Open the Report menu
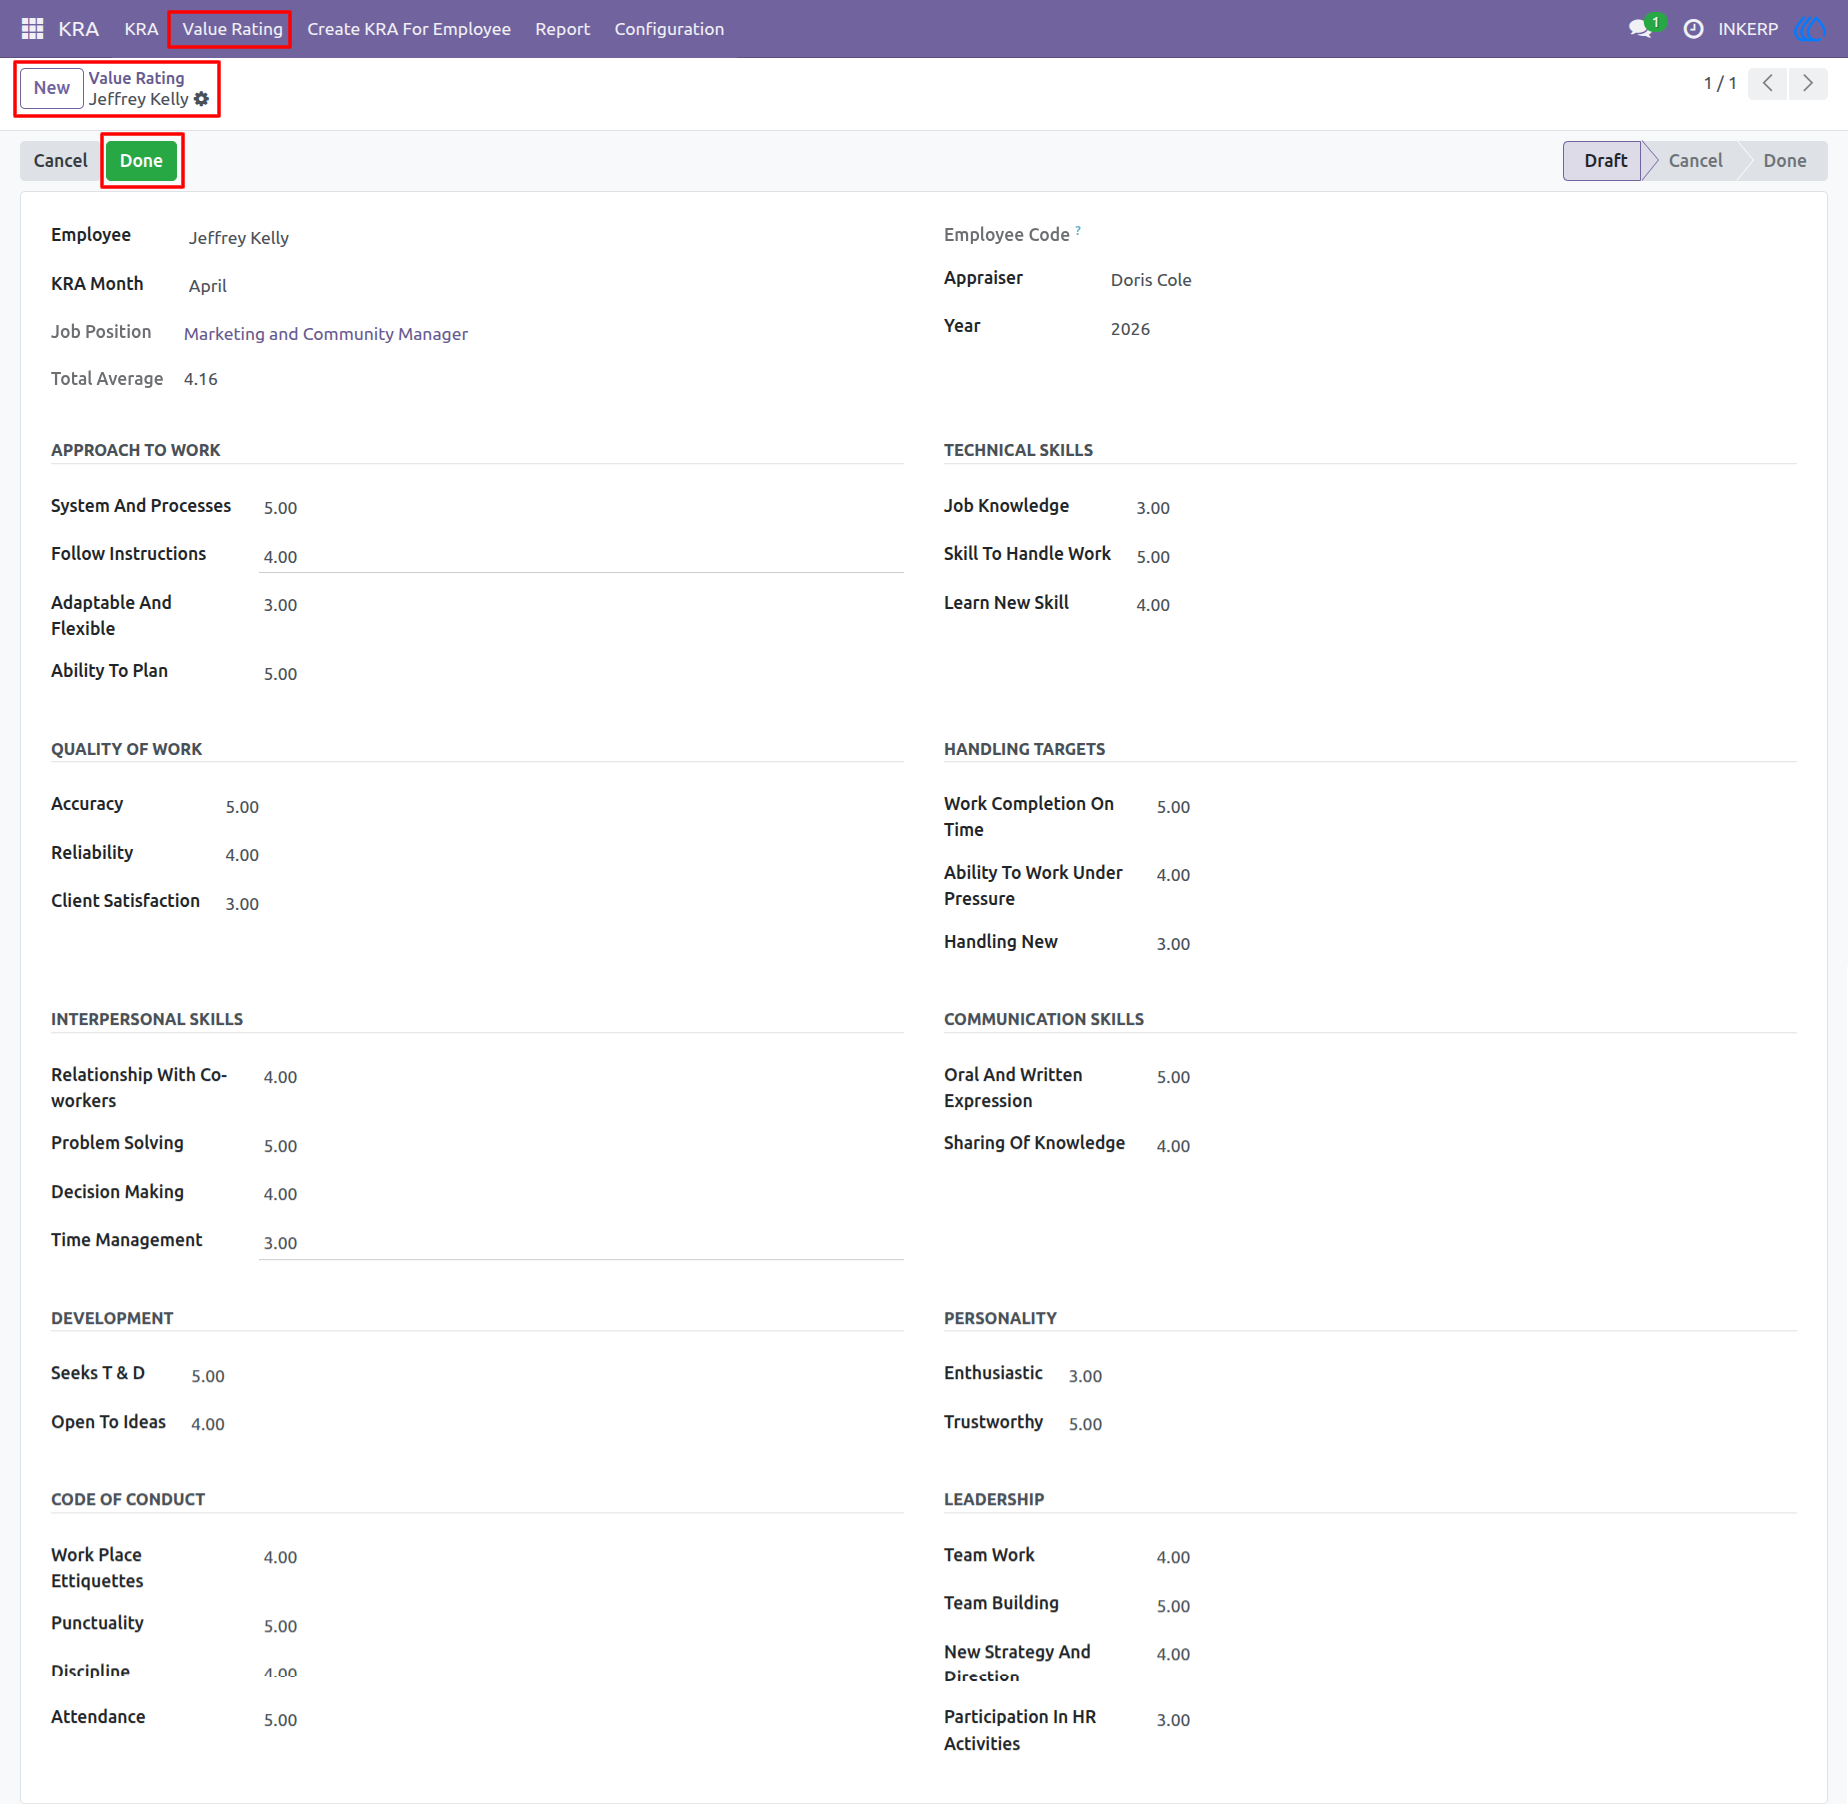 click(x=562, y=29)
